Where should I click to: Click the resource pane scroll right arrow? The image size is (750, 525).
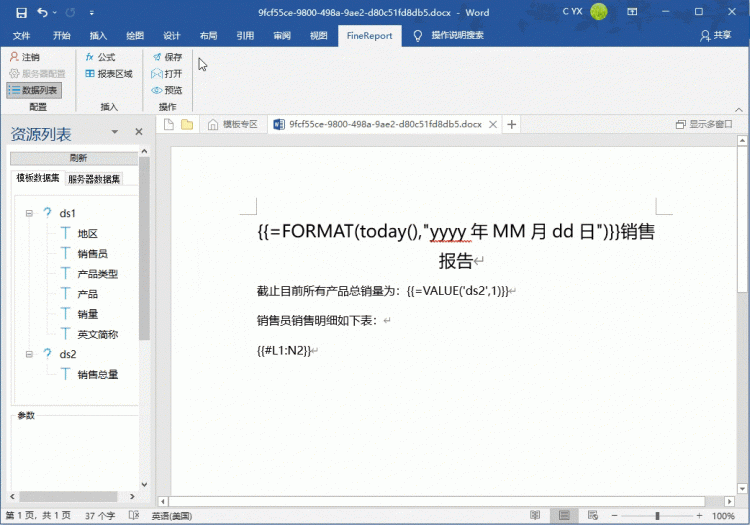click(x=132, y=496)
